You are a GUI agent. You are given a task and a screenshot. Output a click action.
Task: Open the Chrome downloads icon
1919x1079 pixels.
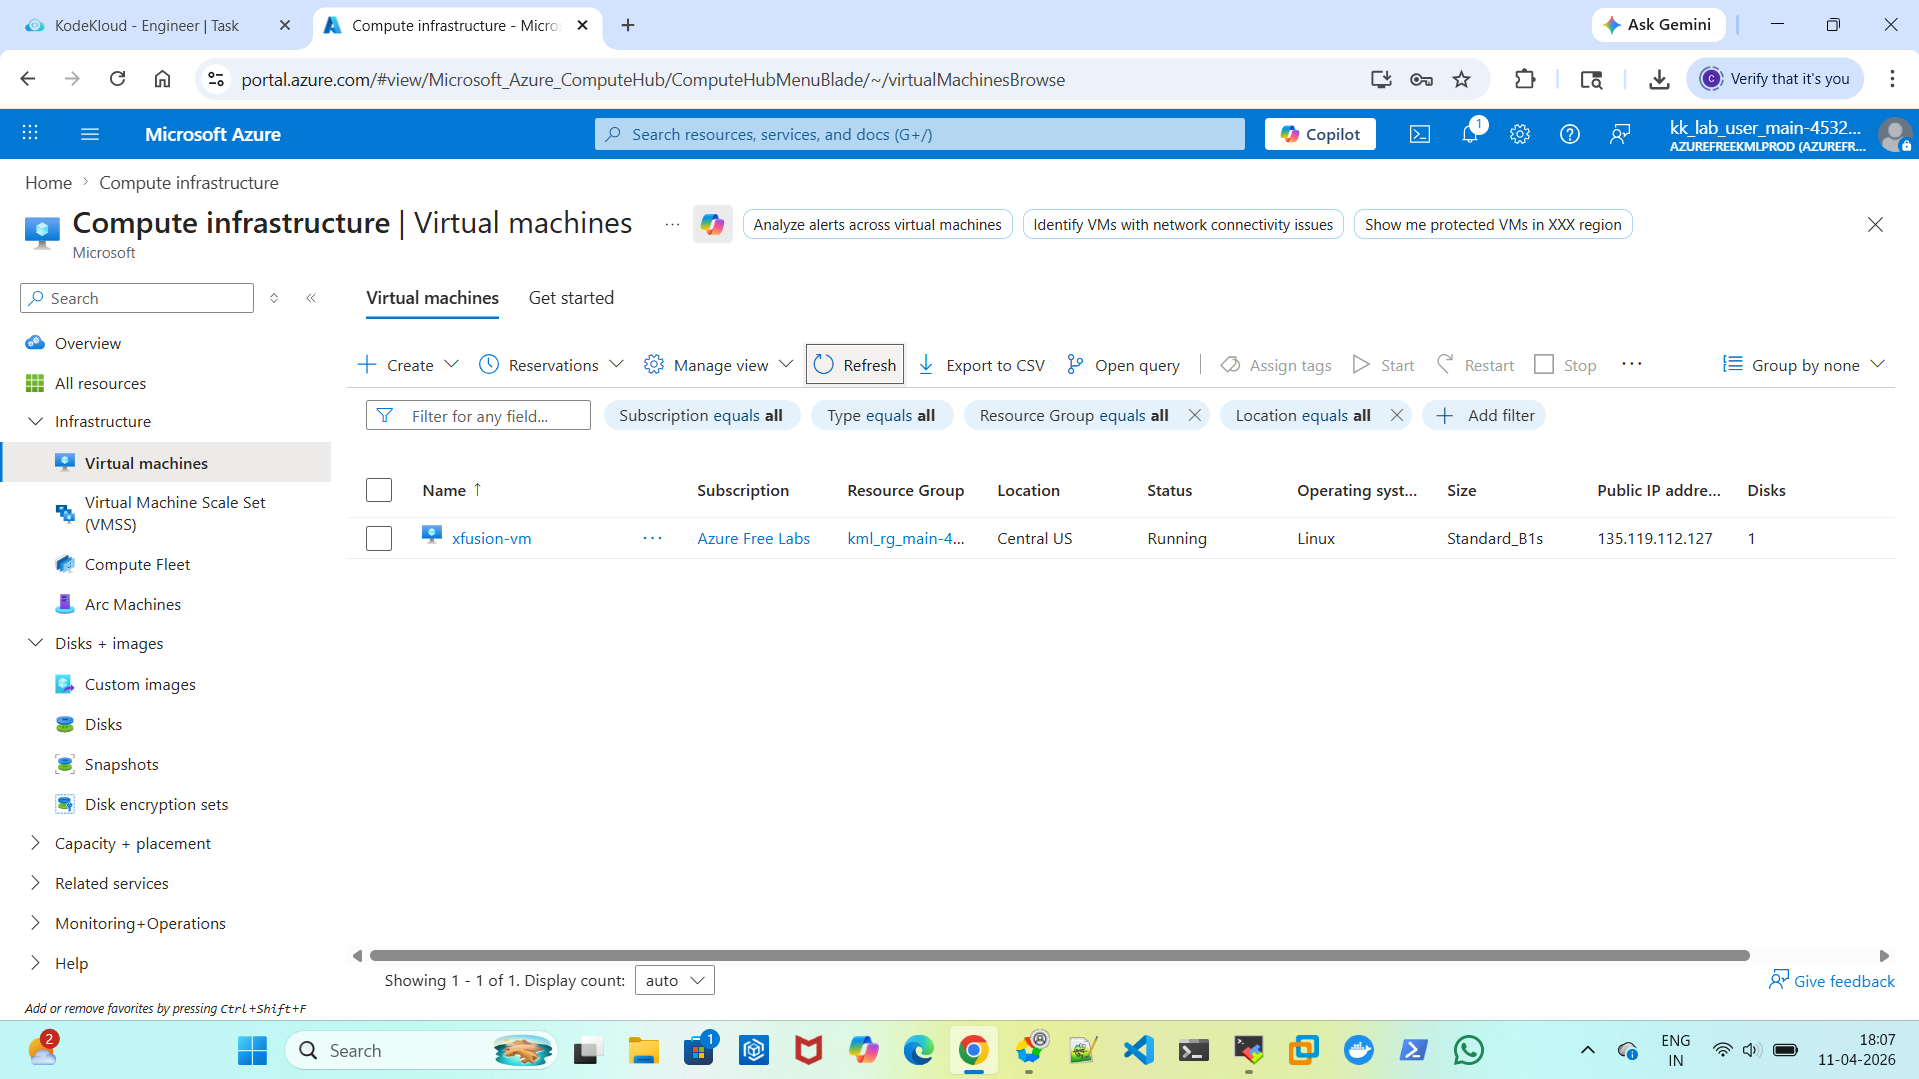click(1659, 79)
